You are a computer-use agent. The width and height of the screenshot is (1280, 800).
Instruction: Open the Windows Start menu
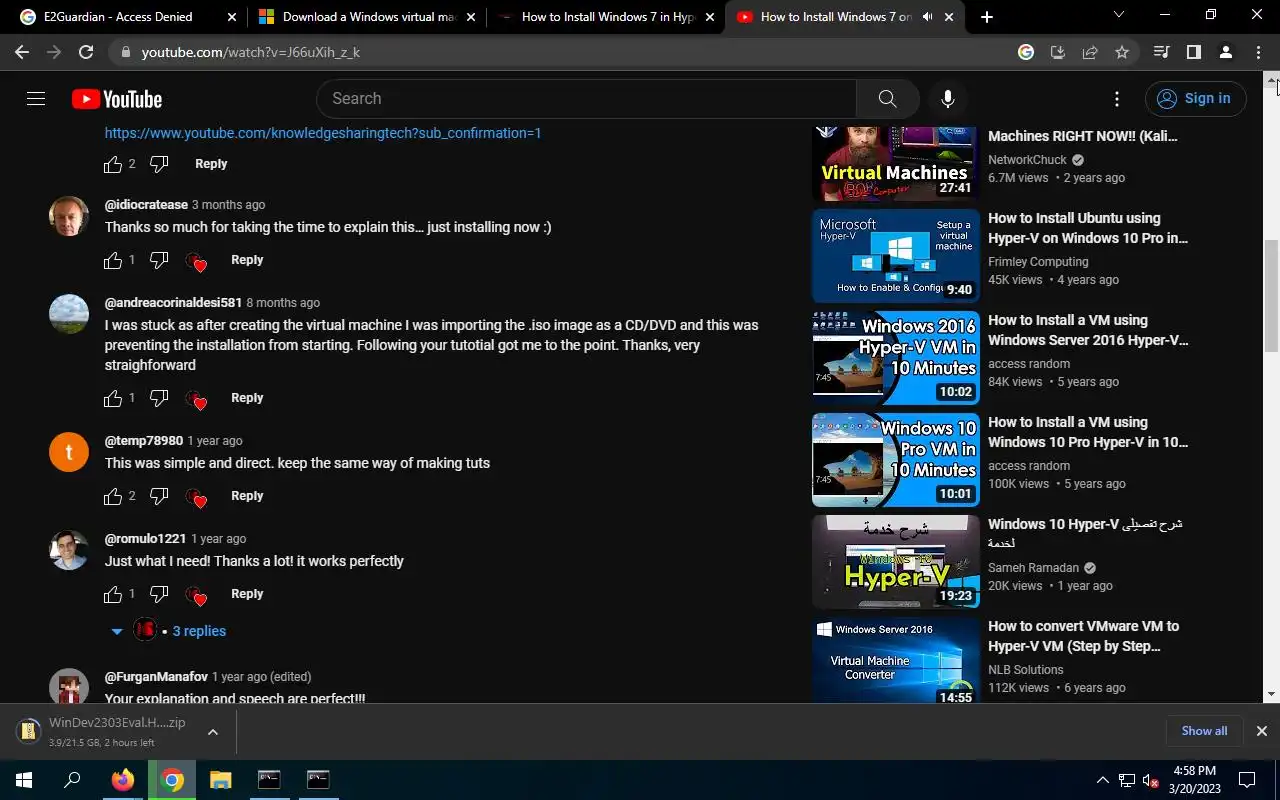point(24,780)
